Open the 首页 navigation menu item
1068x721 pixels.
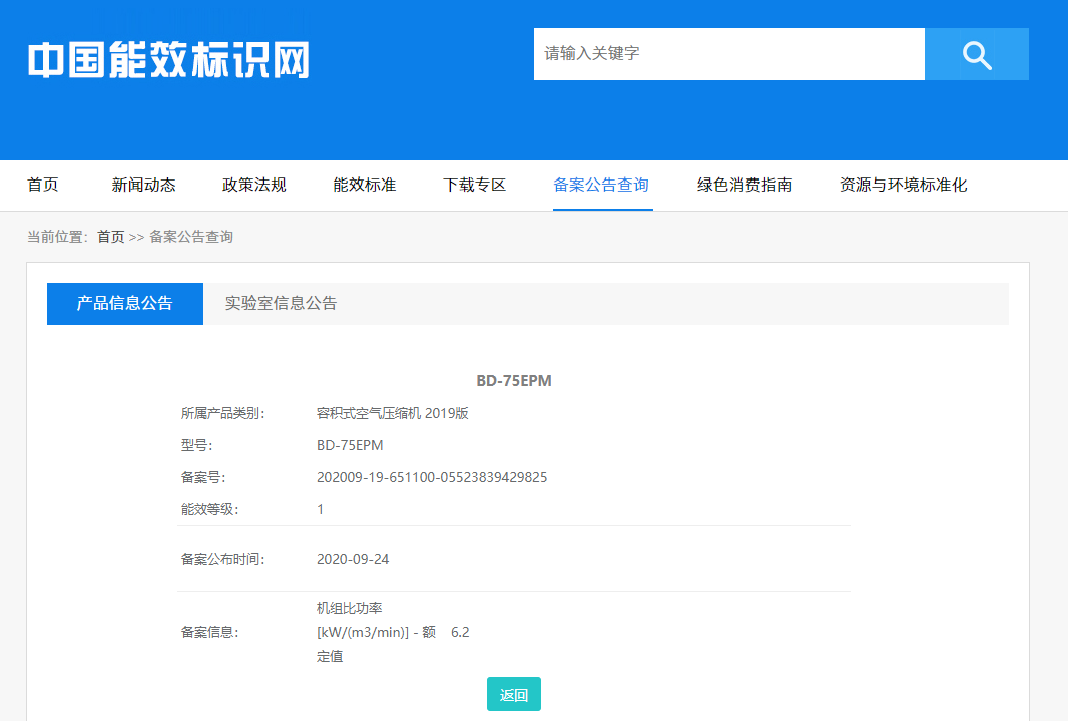[43, 185]
